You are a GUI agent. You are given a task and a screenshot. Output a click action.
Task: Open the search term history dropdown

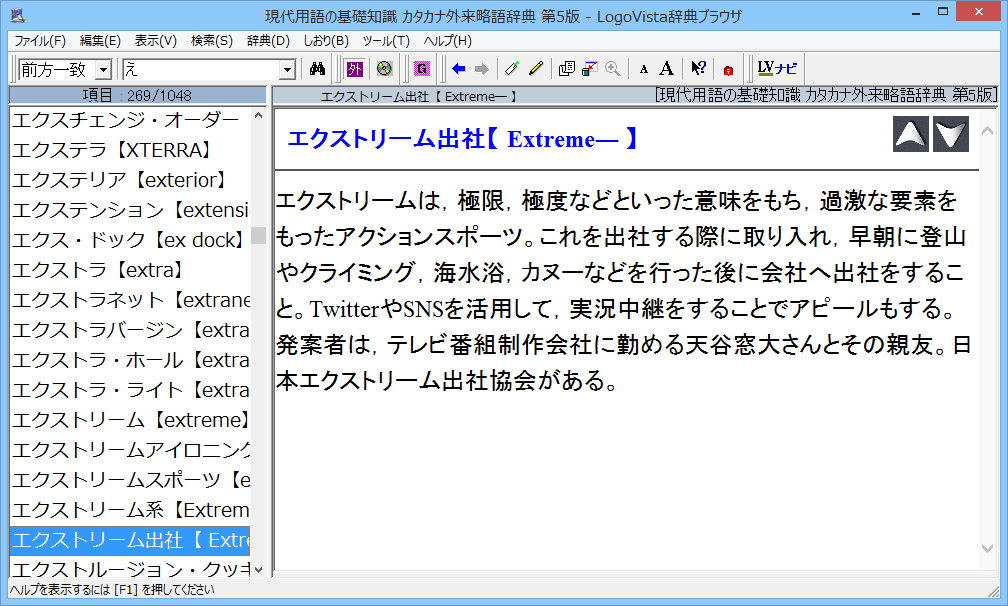[x=288, y=70]
